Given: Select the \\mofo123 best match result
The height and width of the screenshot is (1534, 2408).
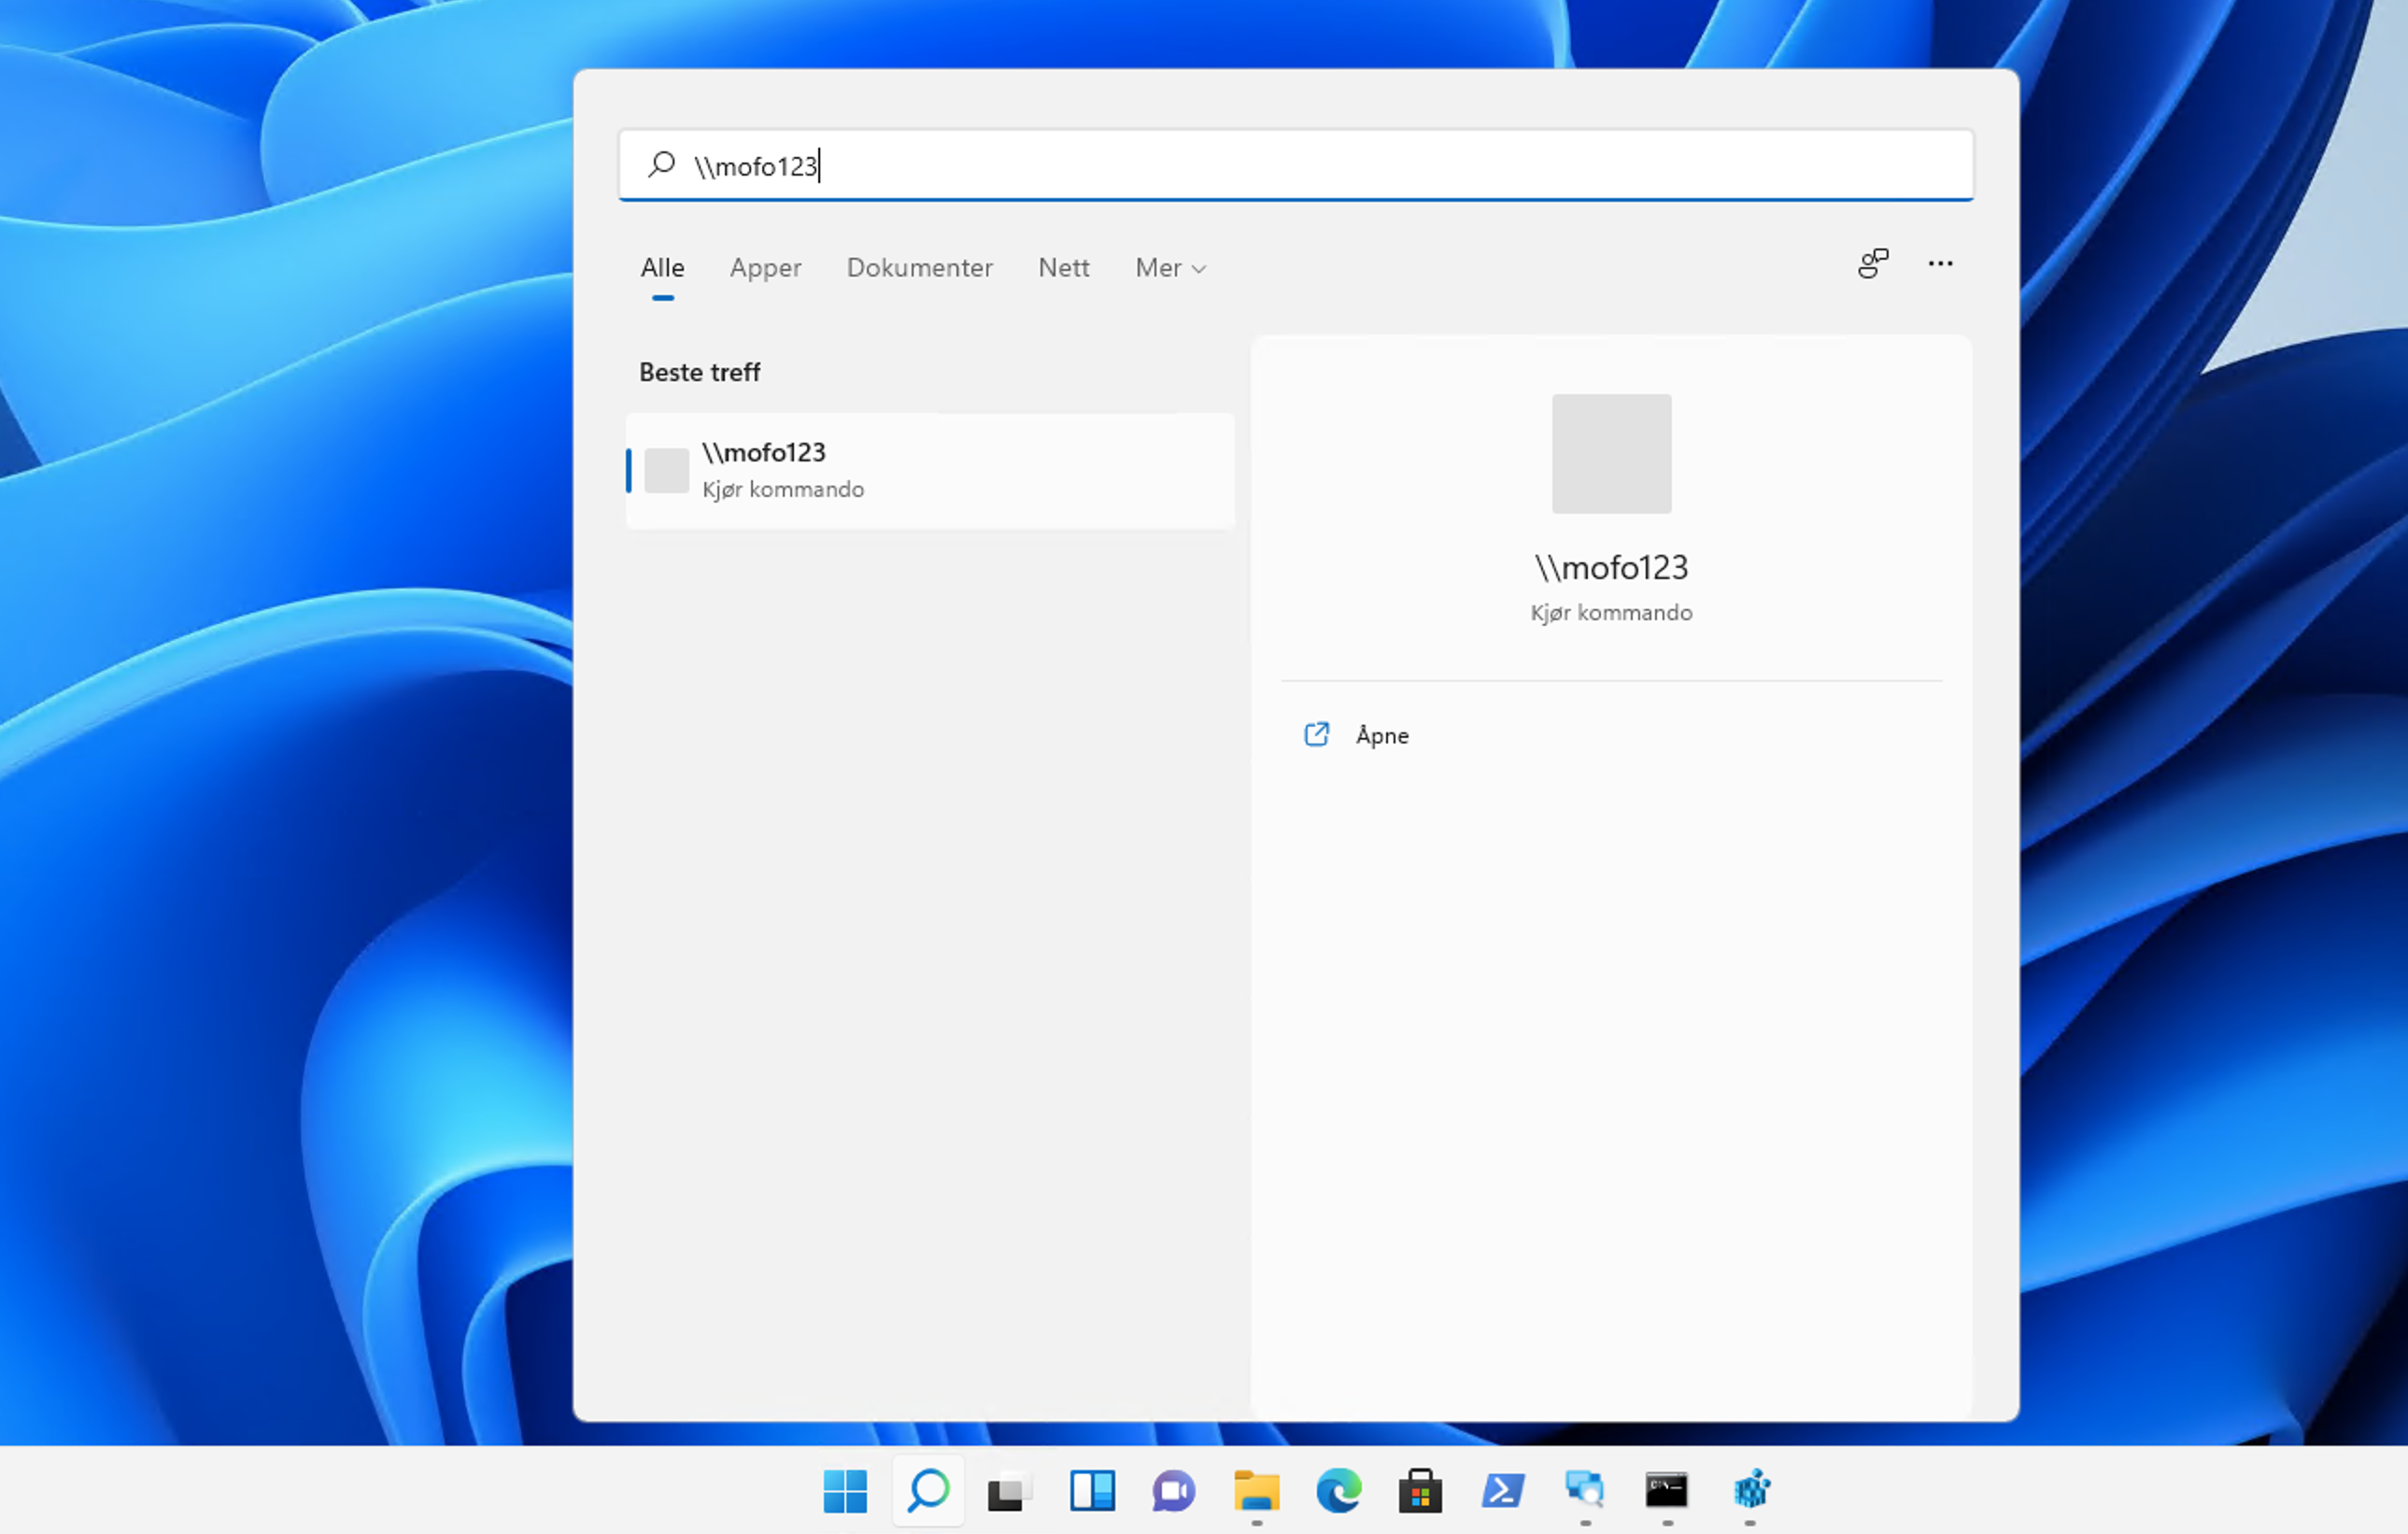Looking at the screenshot, I should click(930, 471).
